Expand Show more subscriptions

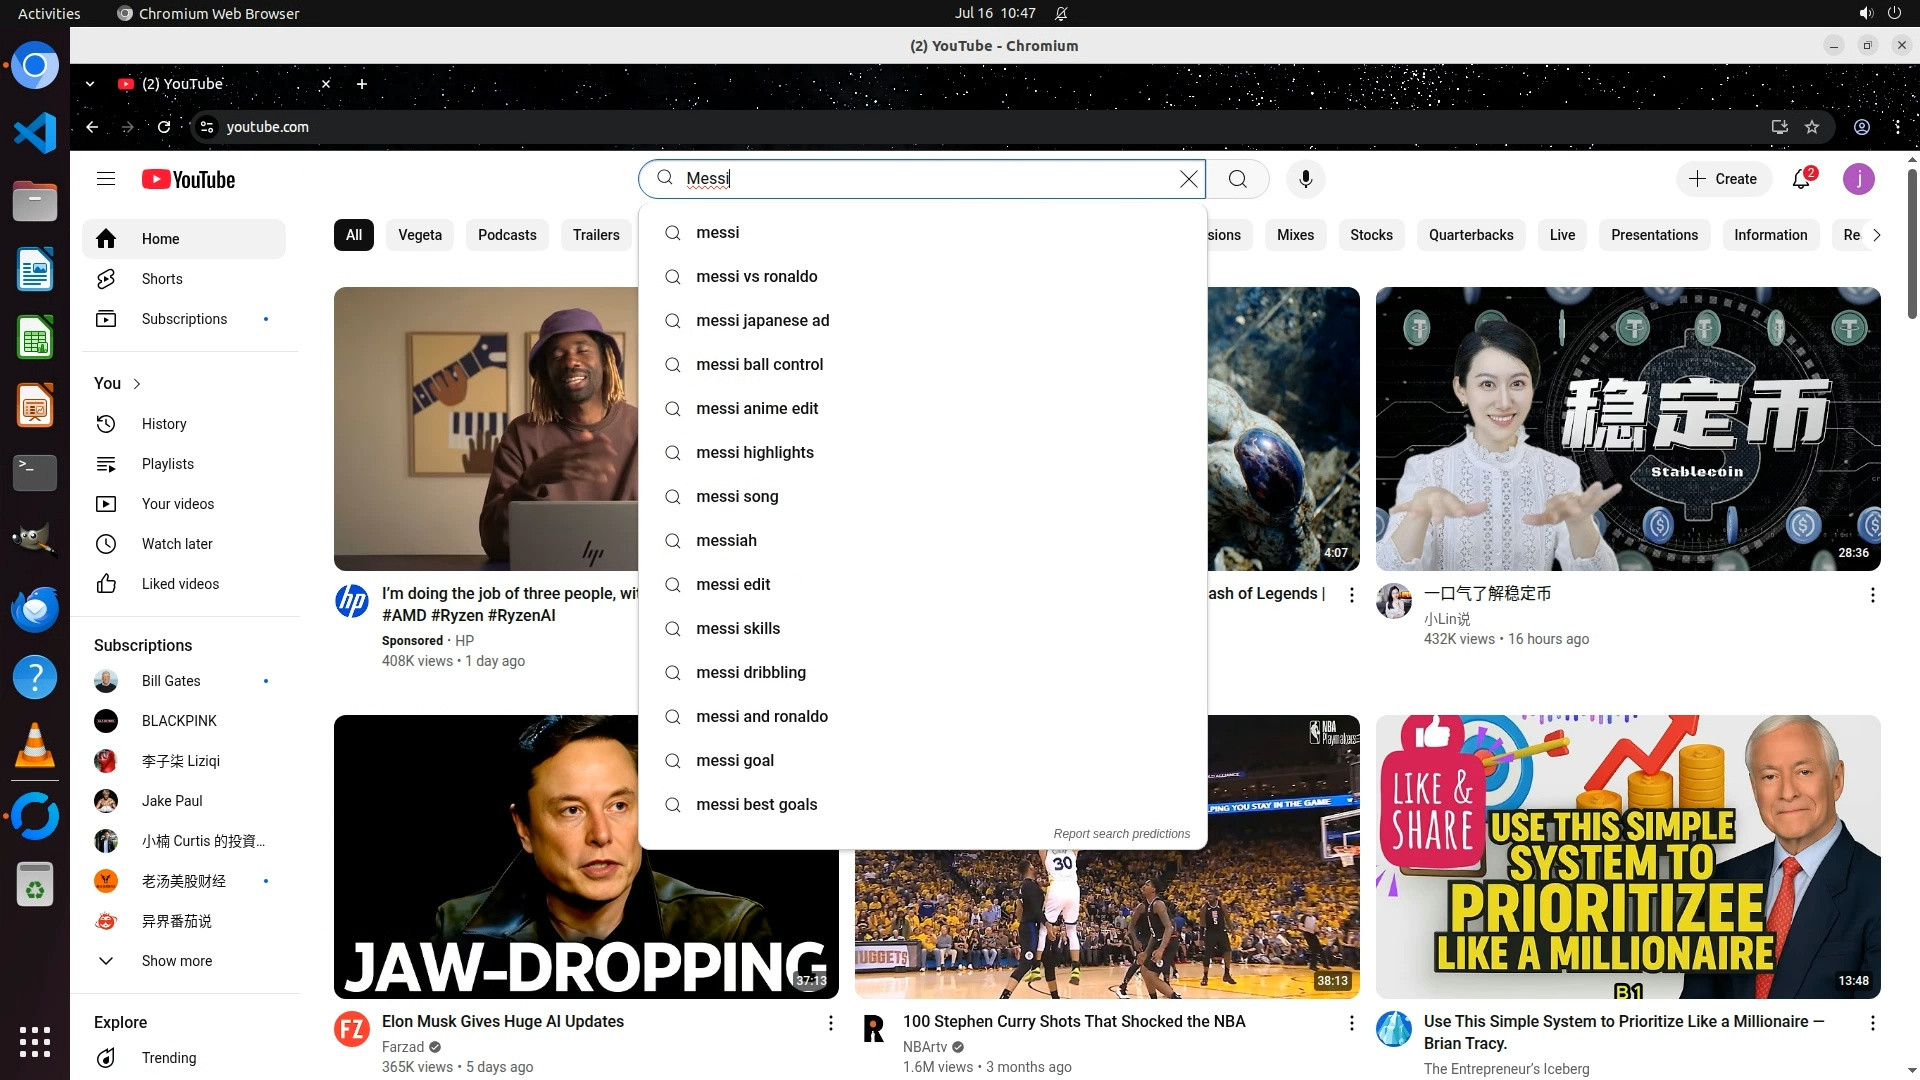click(176, 961)
